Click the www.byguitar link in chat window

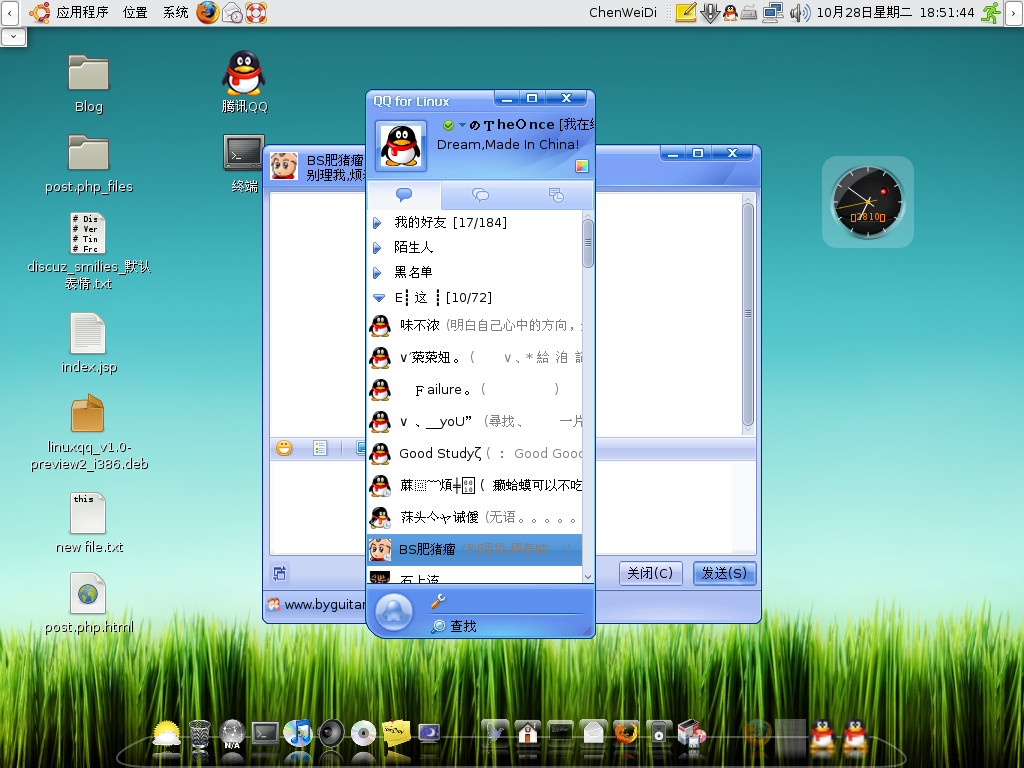(x=324, y=605)
